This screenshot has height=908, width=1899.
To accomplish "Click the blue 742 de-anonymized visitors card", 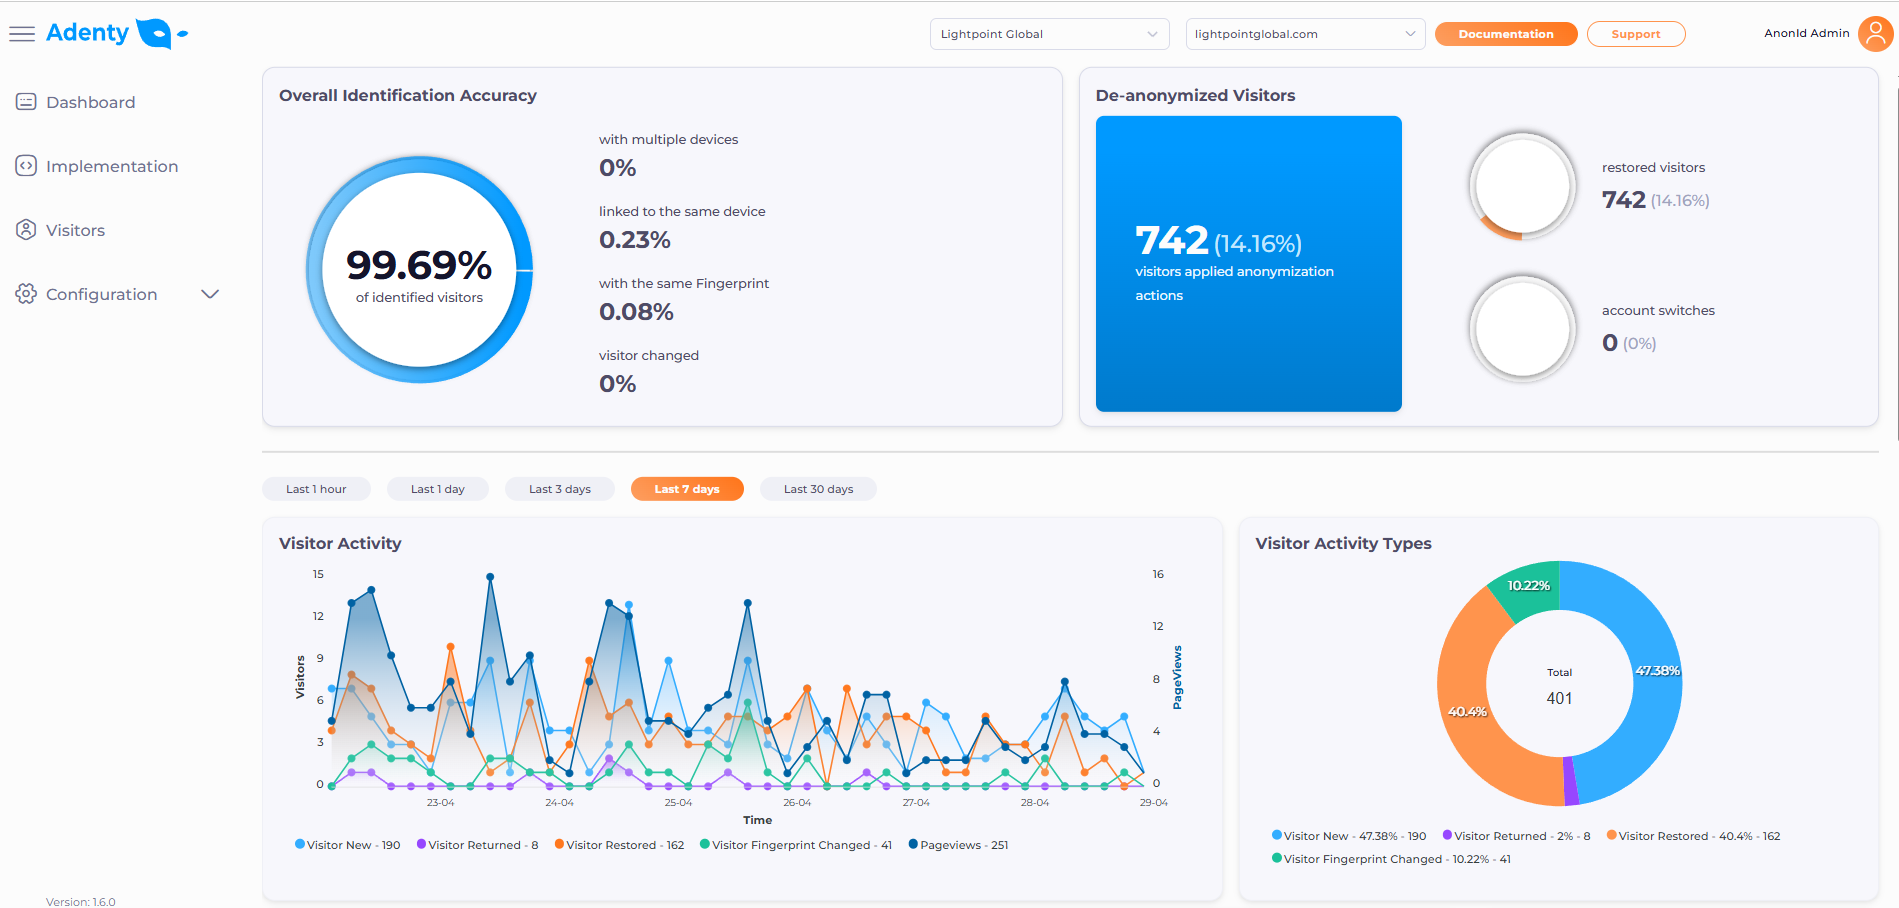I will coord(1248,263).
